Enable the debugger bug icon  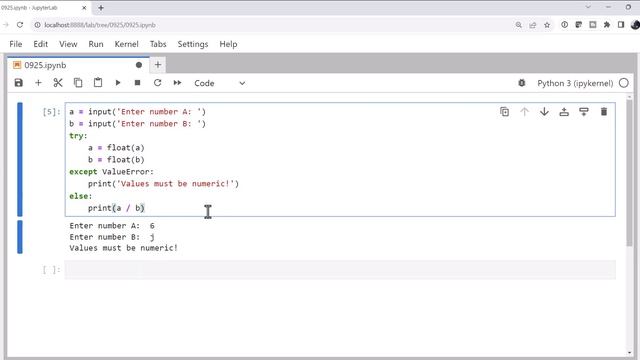pyautogui.click(x=522, y=83)
